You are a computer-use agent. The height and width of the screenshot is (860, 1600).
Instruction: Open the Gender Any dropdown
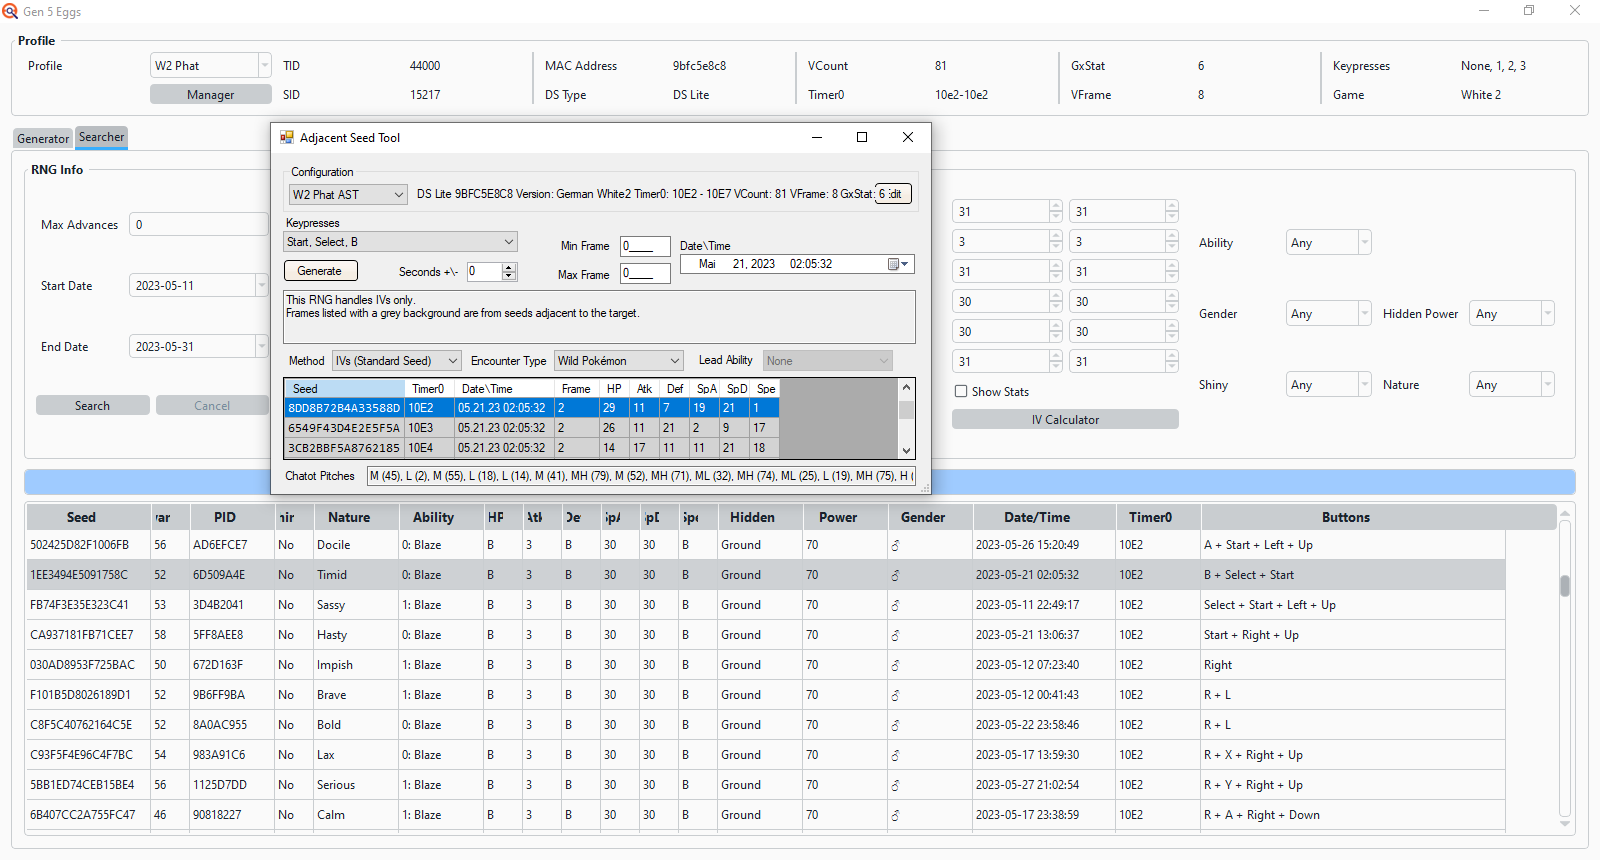click(x=1329, y=314)
